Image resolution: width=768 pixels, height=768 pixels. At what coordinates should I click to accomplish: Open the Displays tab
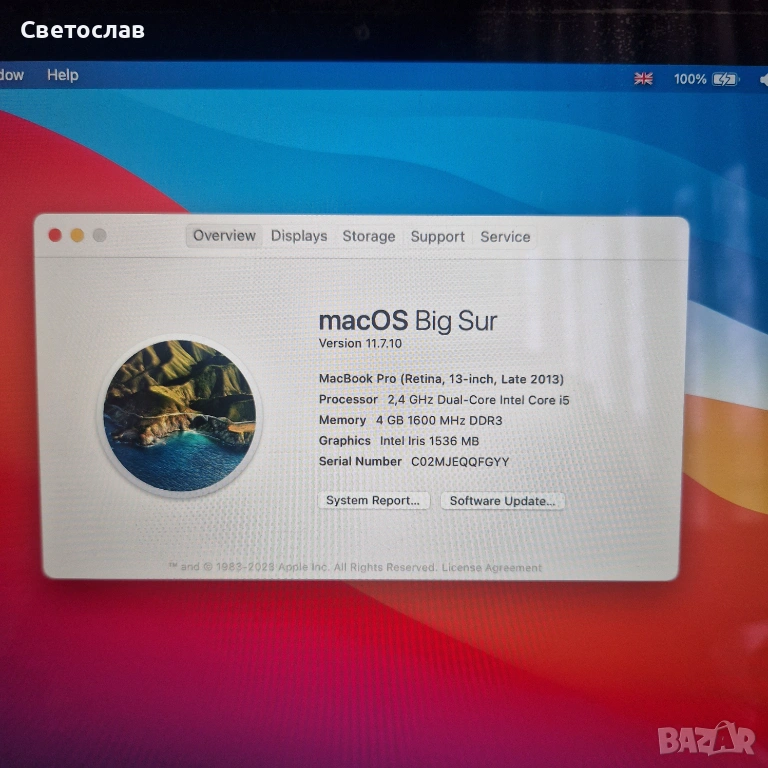[x=299, y=236]
